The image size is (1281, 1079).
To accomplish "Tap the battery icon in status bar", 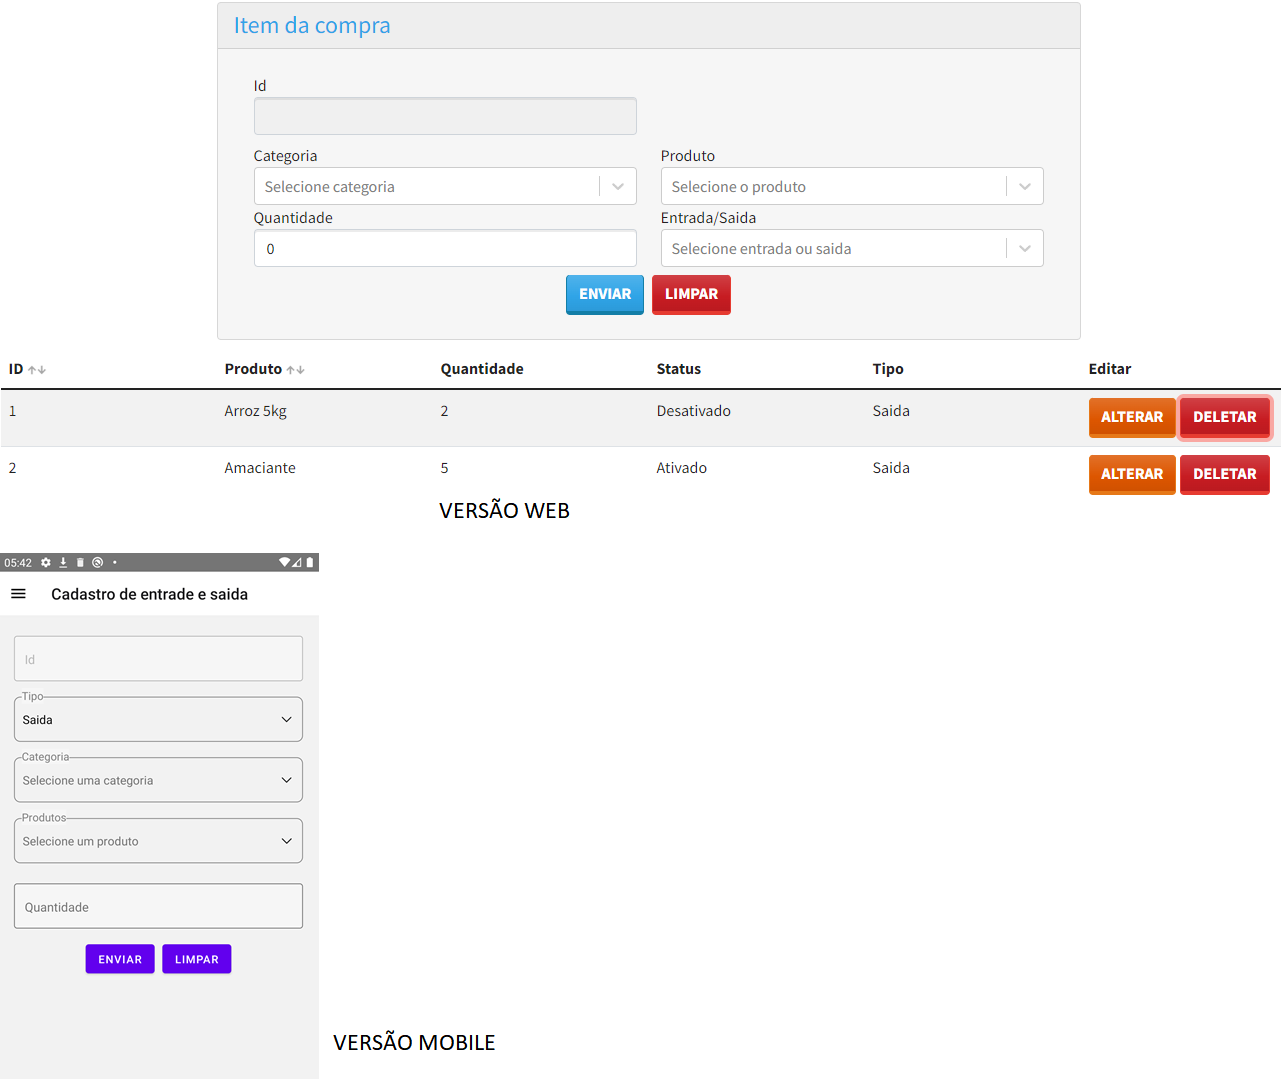I will click(310, 563).
